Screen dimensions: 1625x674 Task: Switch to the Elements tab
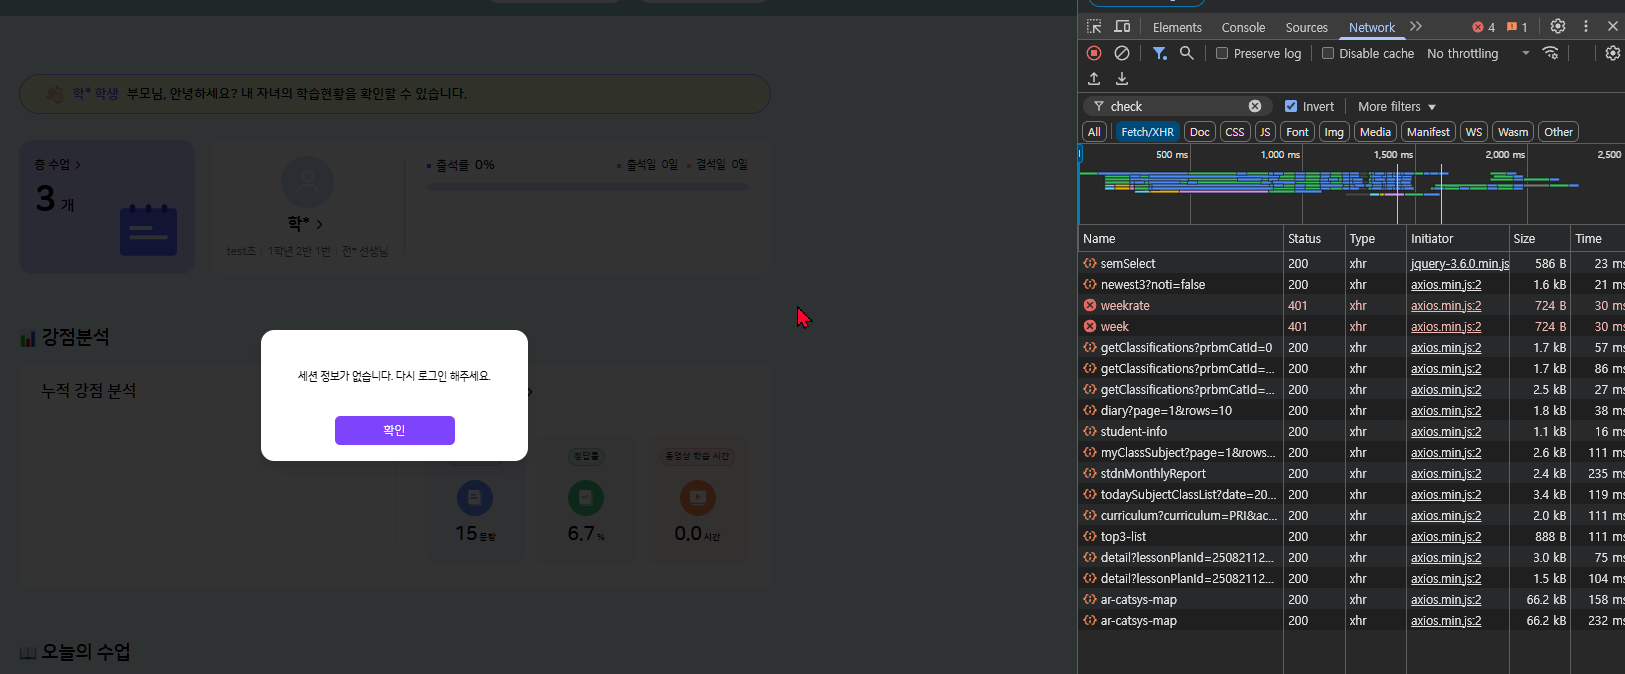[x=1177, y=27]
